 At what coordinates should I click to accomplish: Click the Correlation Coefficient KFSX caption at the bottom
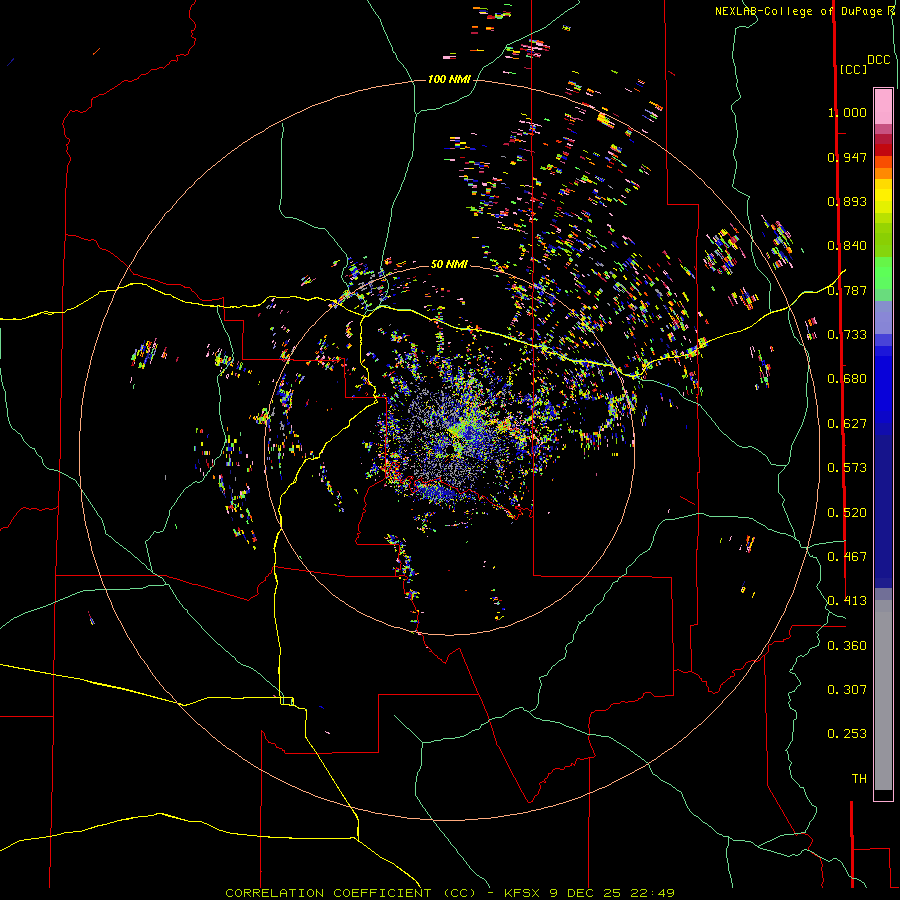click(449, 893)
